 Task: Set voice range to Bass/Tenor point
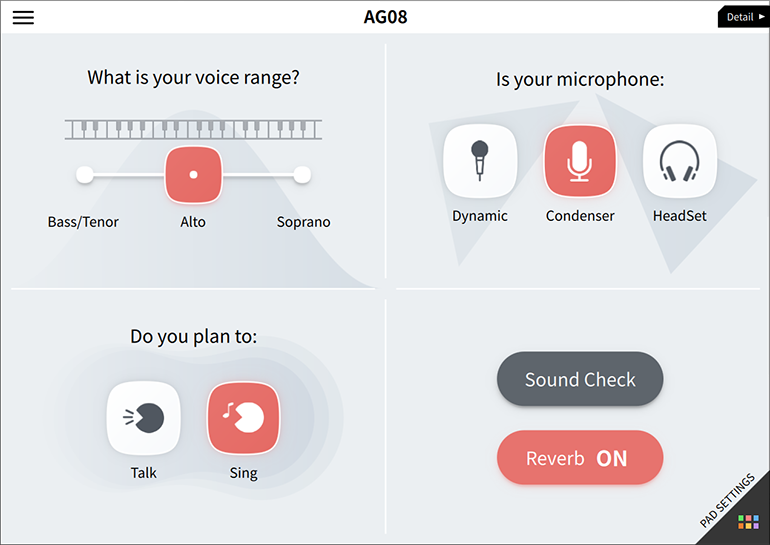(x=85, y=175)
